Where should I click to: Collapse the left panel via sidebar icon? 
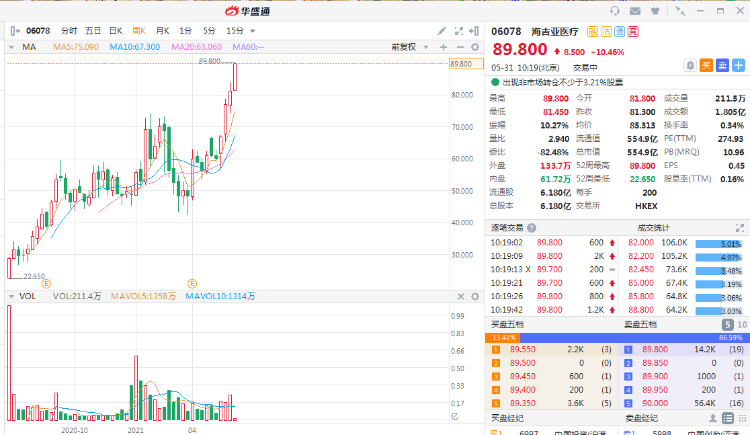coord(15,31)
